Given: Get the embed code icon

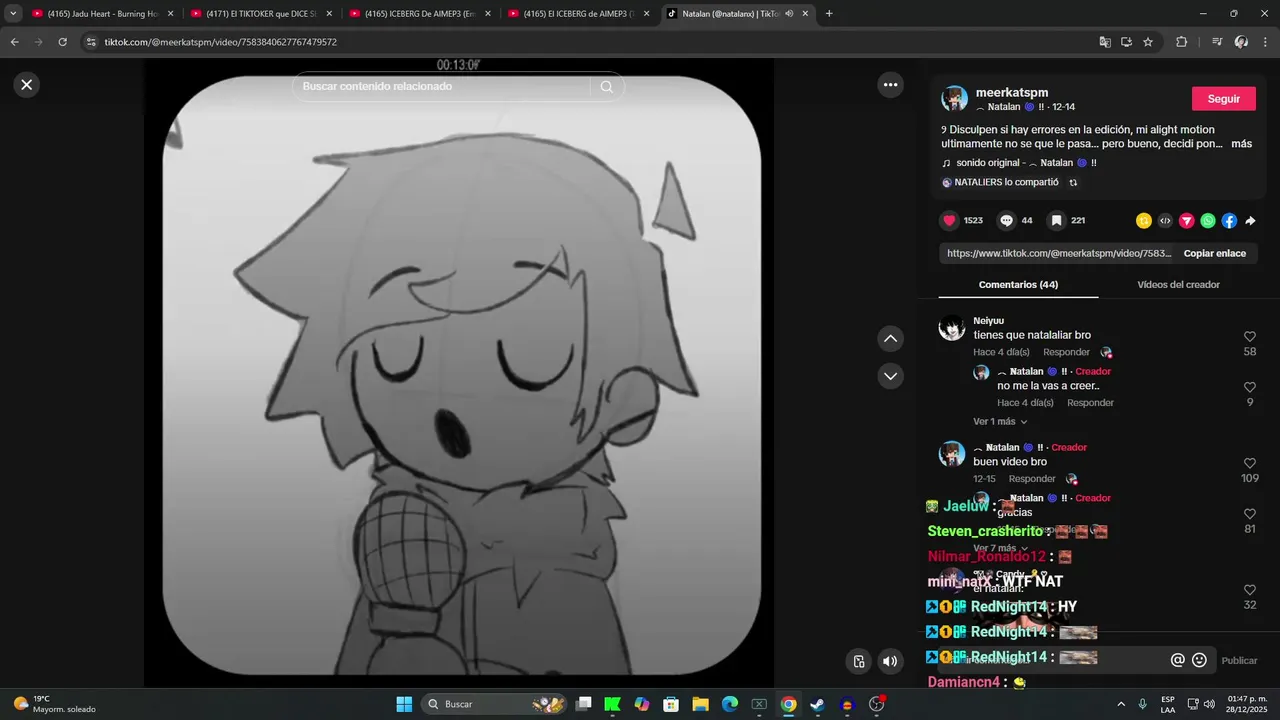Looking at the screenshot, I should [x=1165, y=221].
